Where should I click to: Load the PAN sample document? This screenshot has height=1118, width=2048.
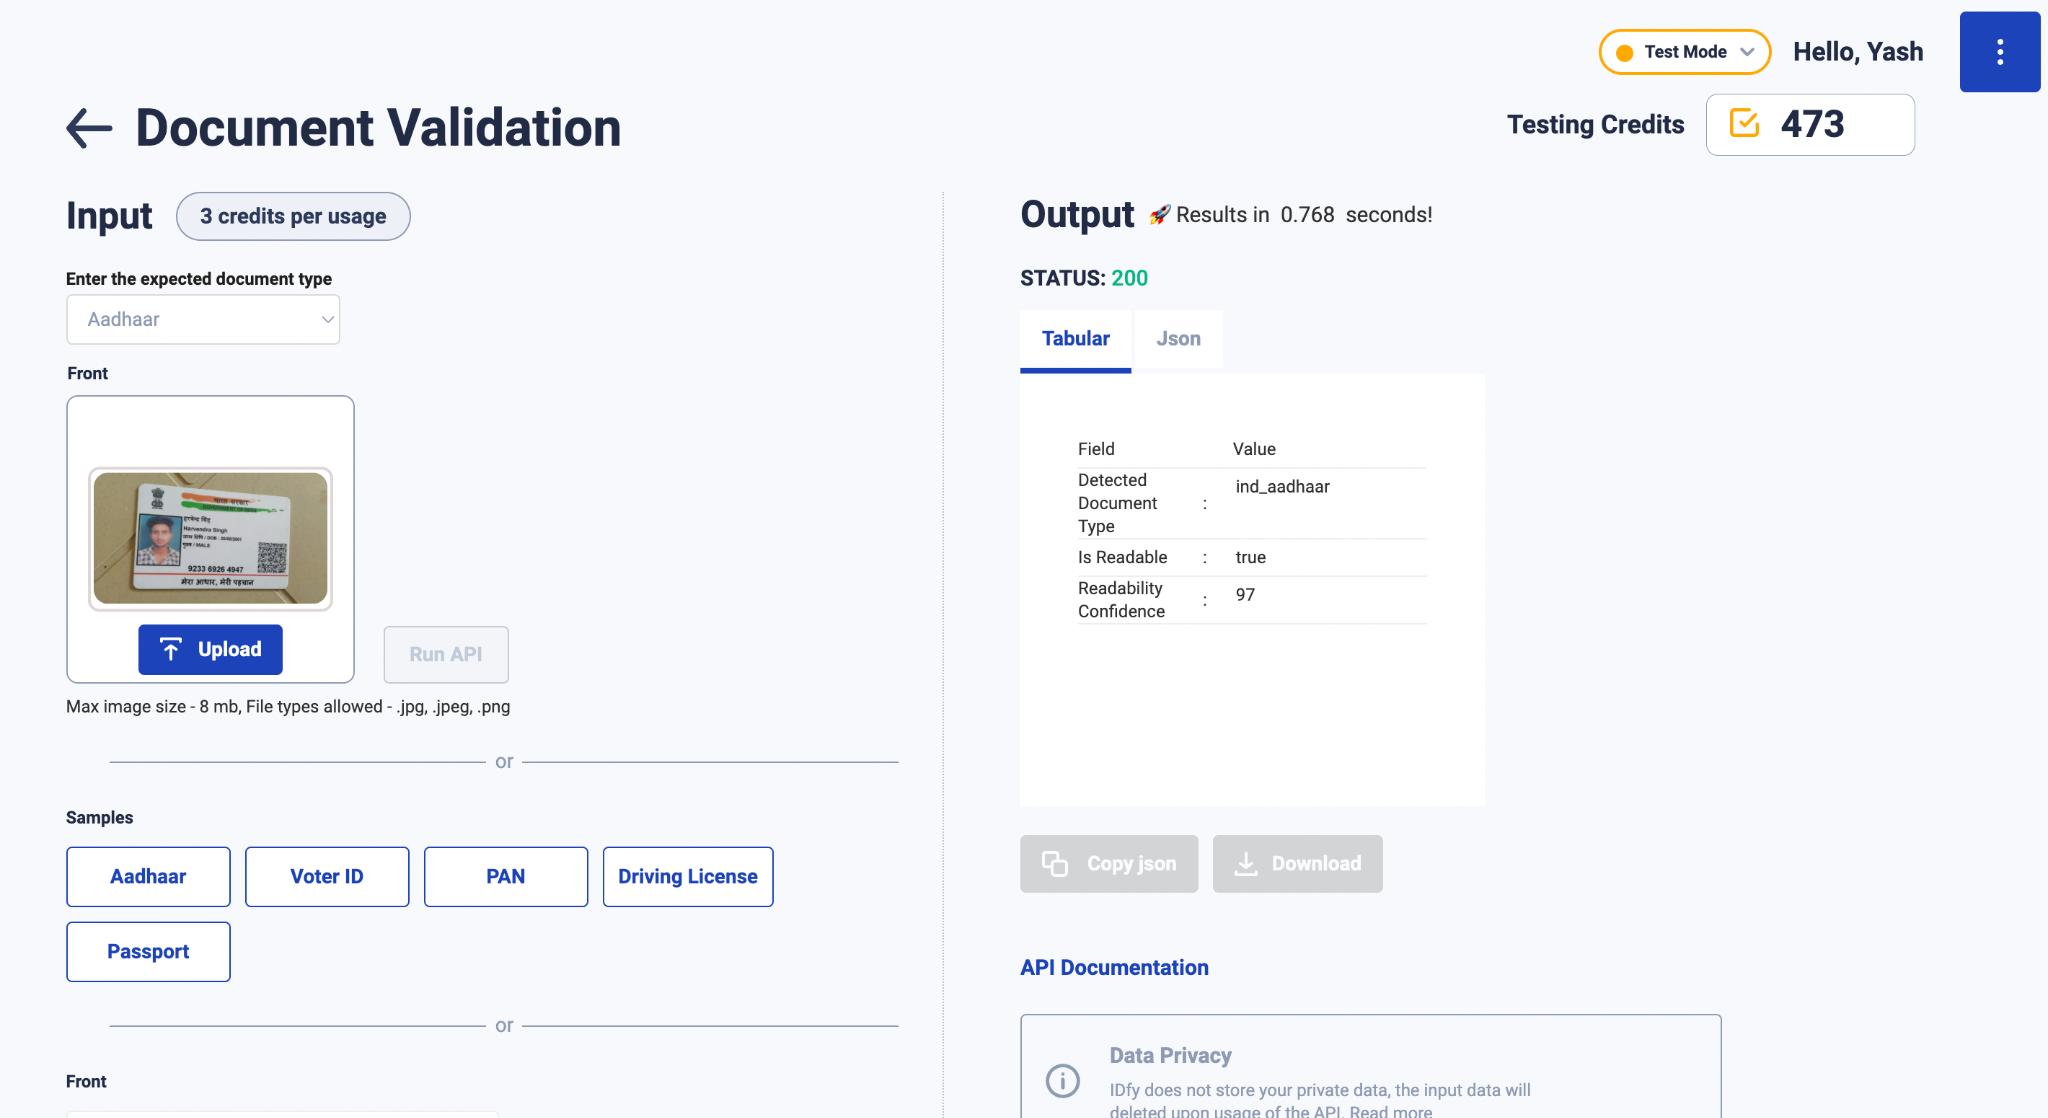click(506, 877)
